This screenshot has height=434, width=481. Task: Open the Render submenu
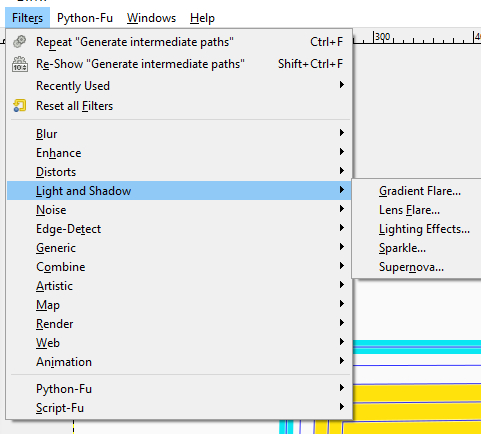(179, 324)
